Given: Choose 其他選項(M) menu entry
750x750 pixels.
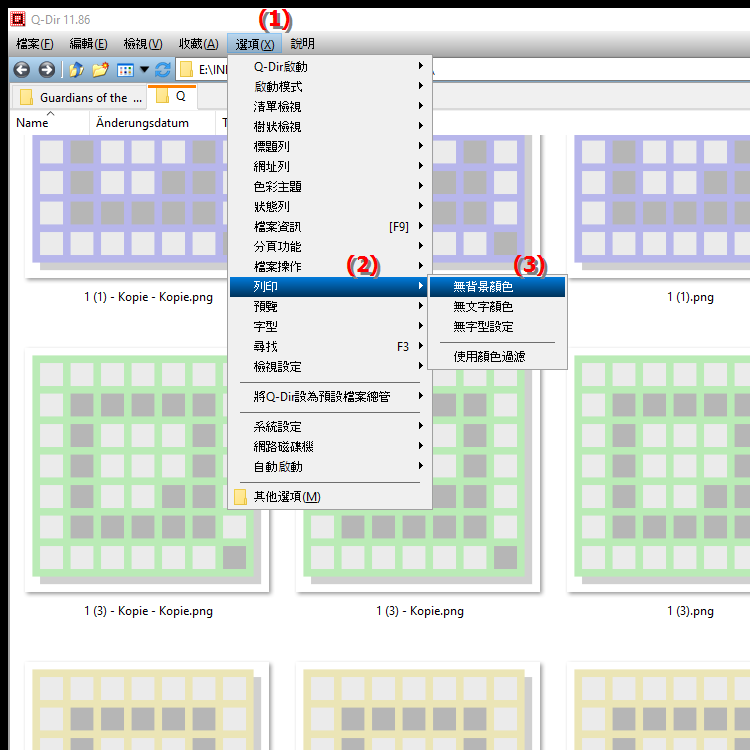Looking at the screenshot, I should pyautogui.click(x=330, y=497).
